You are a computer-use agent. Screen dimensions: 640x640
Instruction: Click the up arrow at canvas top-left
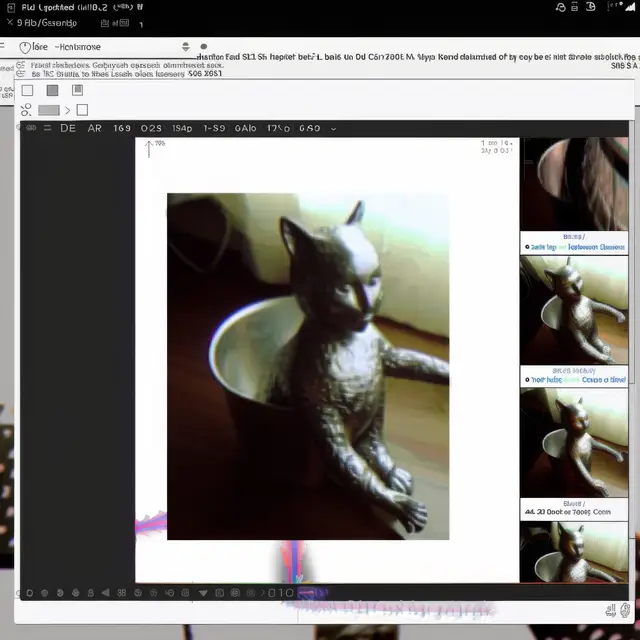pos(149,149)
